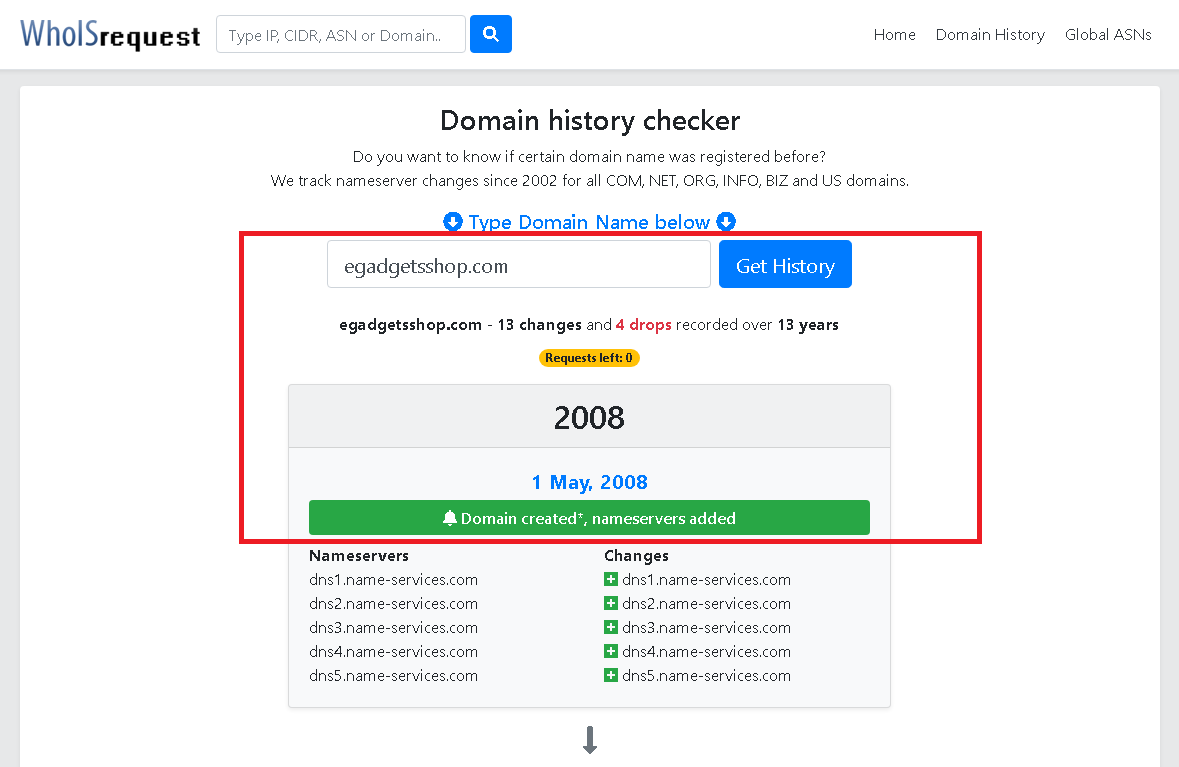This screenshot has height=767, width=1179.
Task: Click the gray down arrow below 2008 card
Action: pyautogui.click(x=590, y=740)
